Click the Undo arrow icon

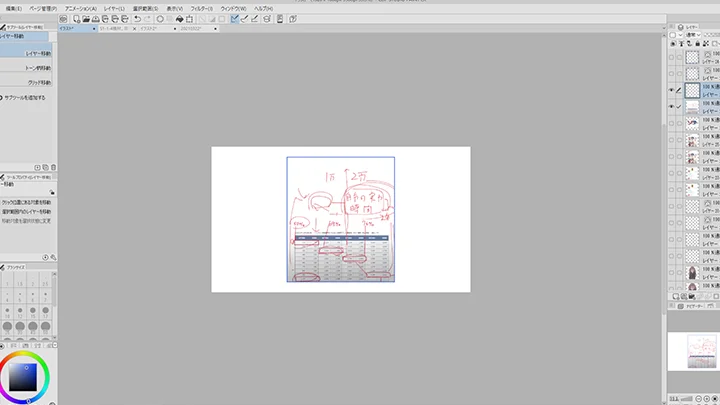(x=137, y=19)
